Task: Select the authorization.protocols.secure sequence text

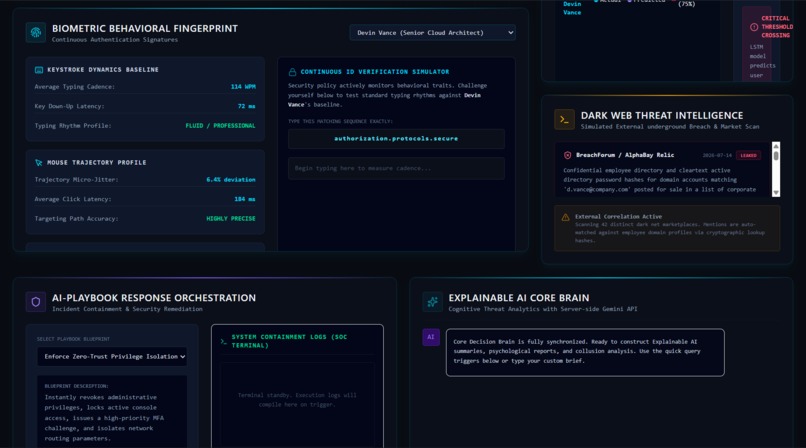Action: (x=396, y=139)
